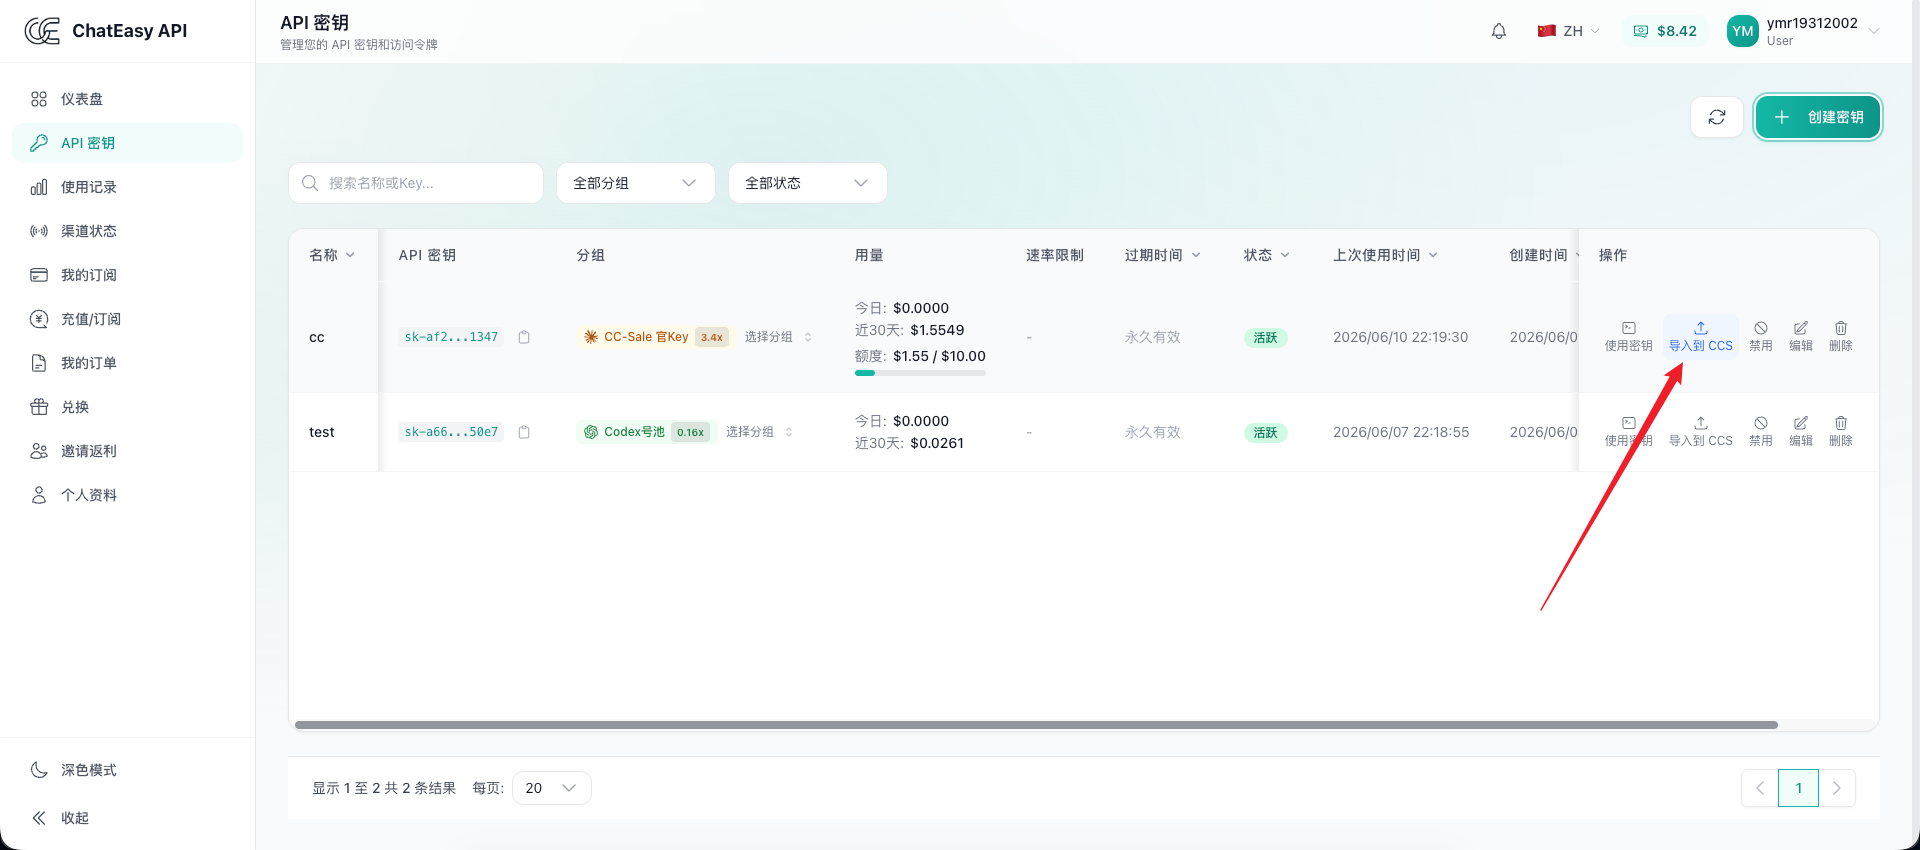
Task: Click the sk-af2...1347 key text
Action: 451,337
